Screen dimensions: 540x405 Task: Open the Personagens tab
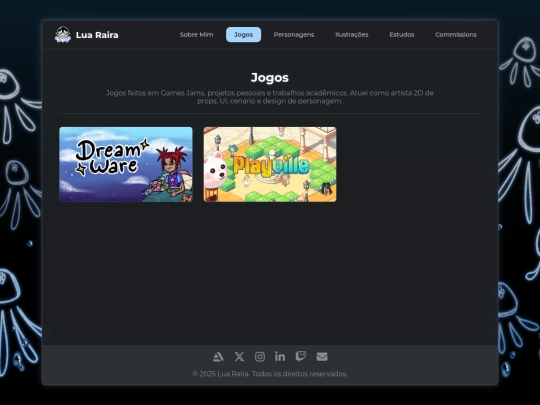coord(294,34)
